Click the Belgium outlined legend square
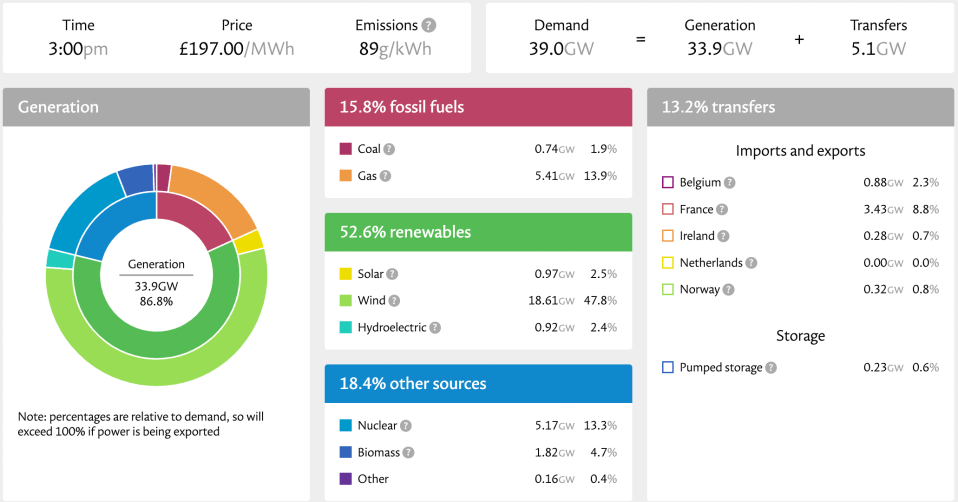The height and width of the screenshot is (502, 958). [x=668, y=183]
